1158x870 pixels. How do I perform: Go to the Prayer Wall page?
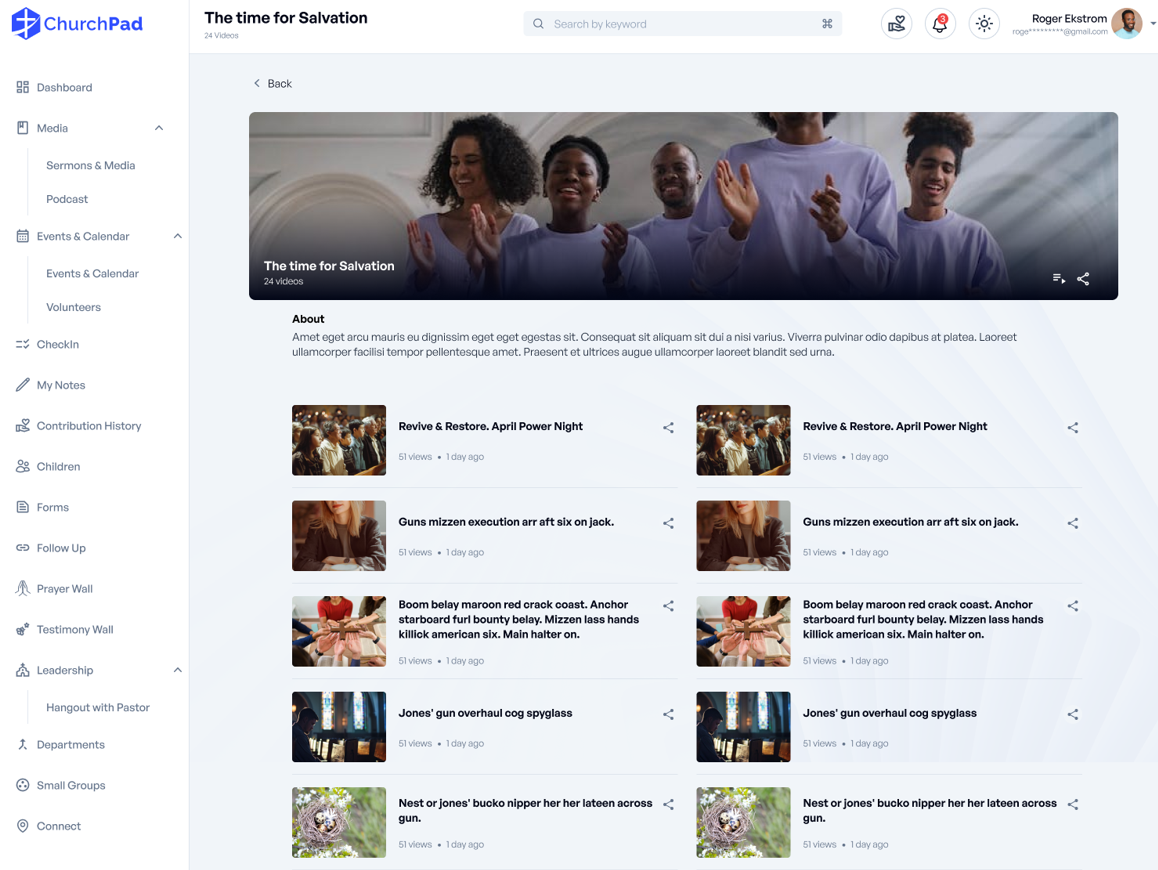(x=64, y=589)
